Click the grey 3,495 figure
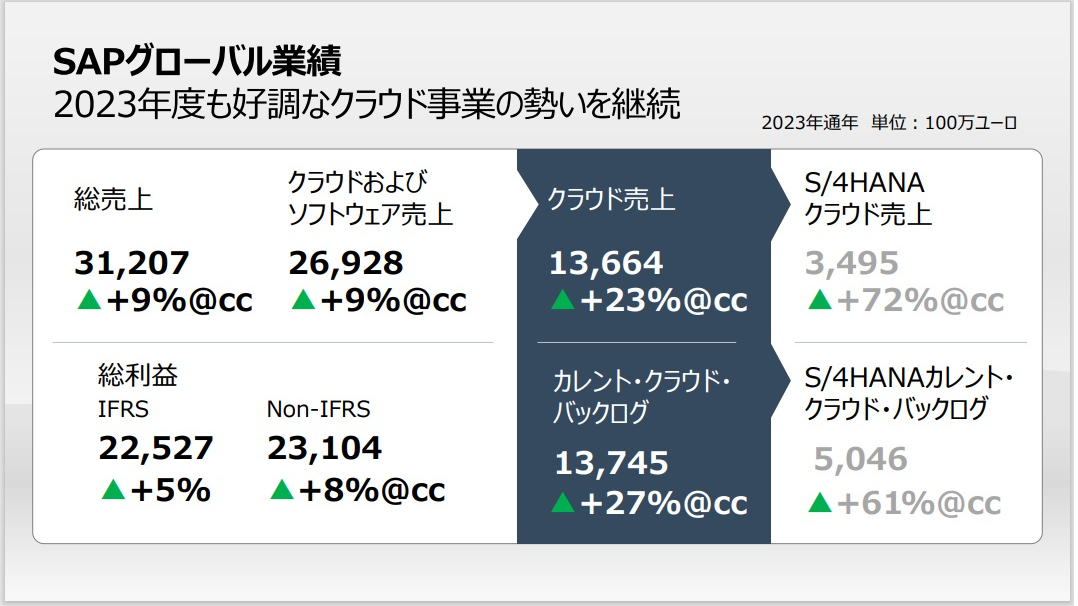1078x606 pixels. point(851,263)
